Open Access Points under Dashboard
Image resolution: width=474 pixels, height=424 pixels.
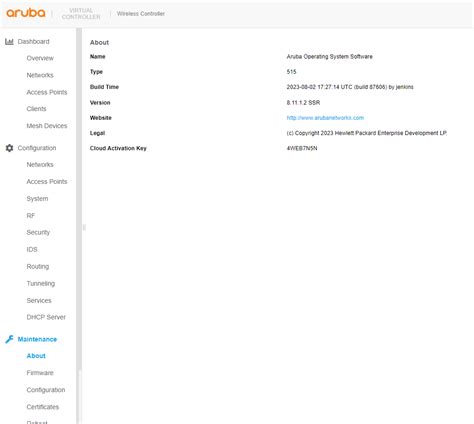tap(47, 92)
